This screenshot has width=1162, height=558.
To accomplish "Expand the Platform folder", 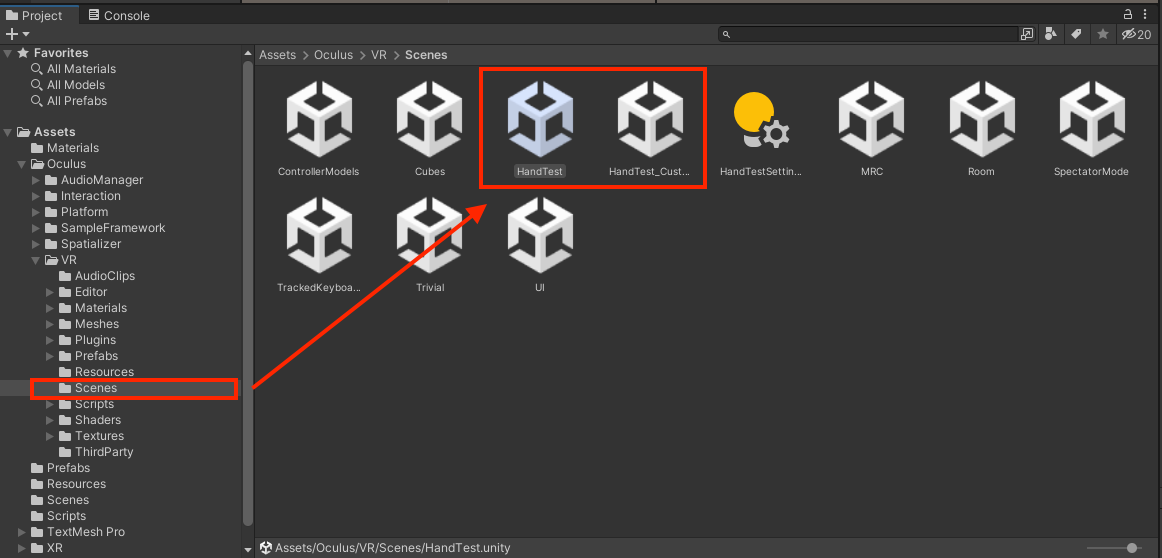I will (x=36, y=212).
